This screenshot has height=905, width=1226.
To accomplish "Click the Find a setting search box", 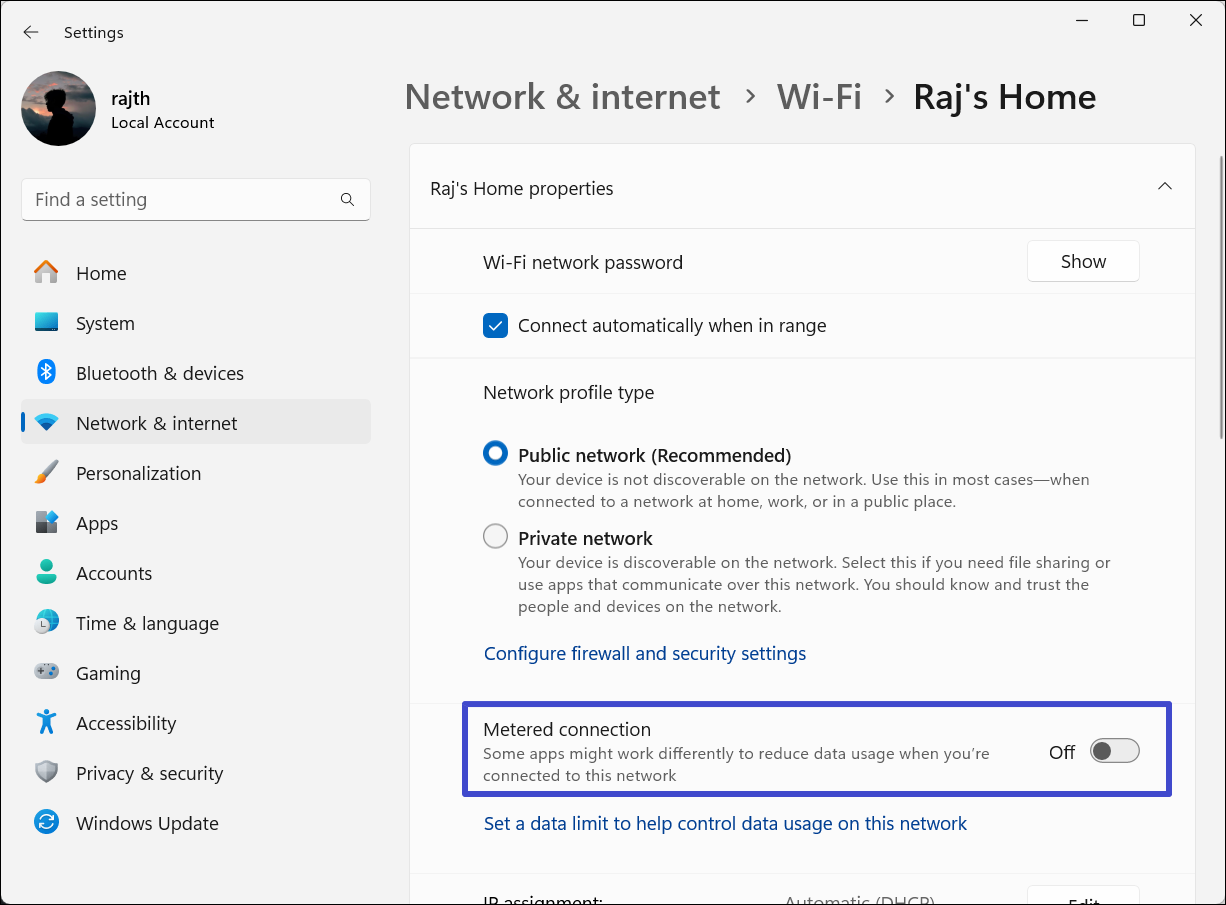I will 180,200.
